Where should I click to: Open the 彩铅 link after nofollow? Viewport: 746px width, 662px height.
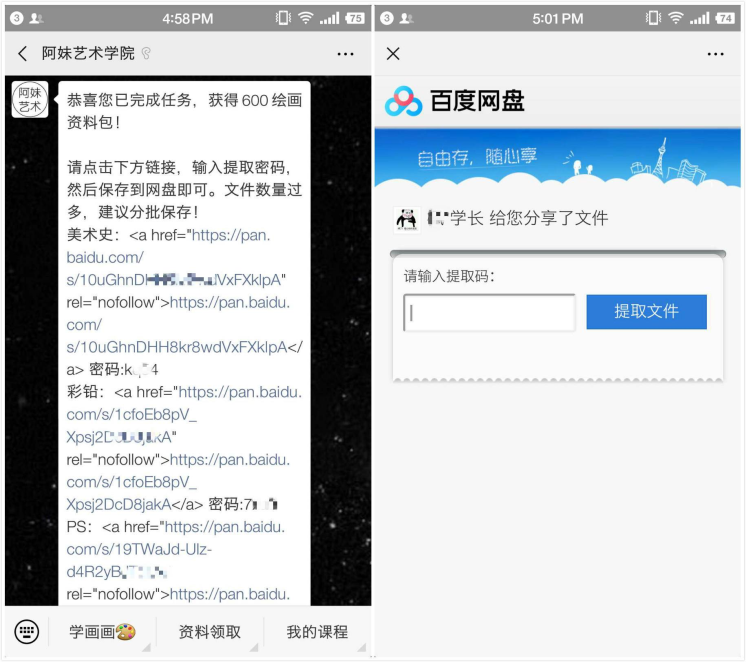coord(178,482)
